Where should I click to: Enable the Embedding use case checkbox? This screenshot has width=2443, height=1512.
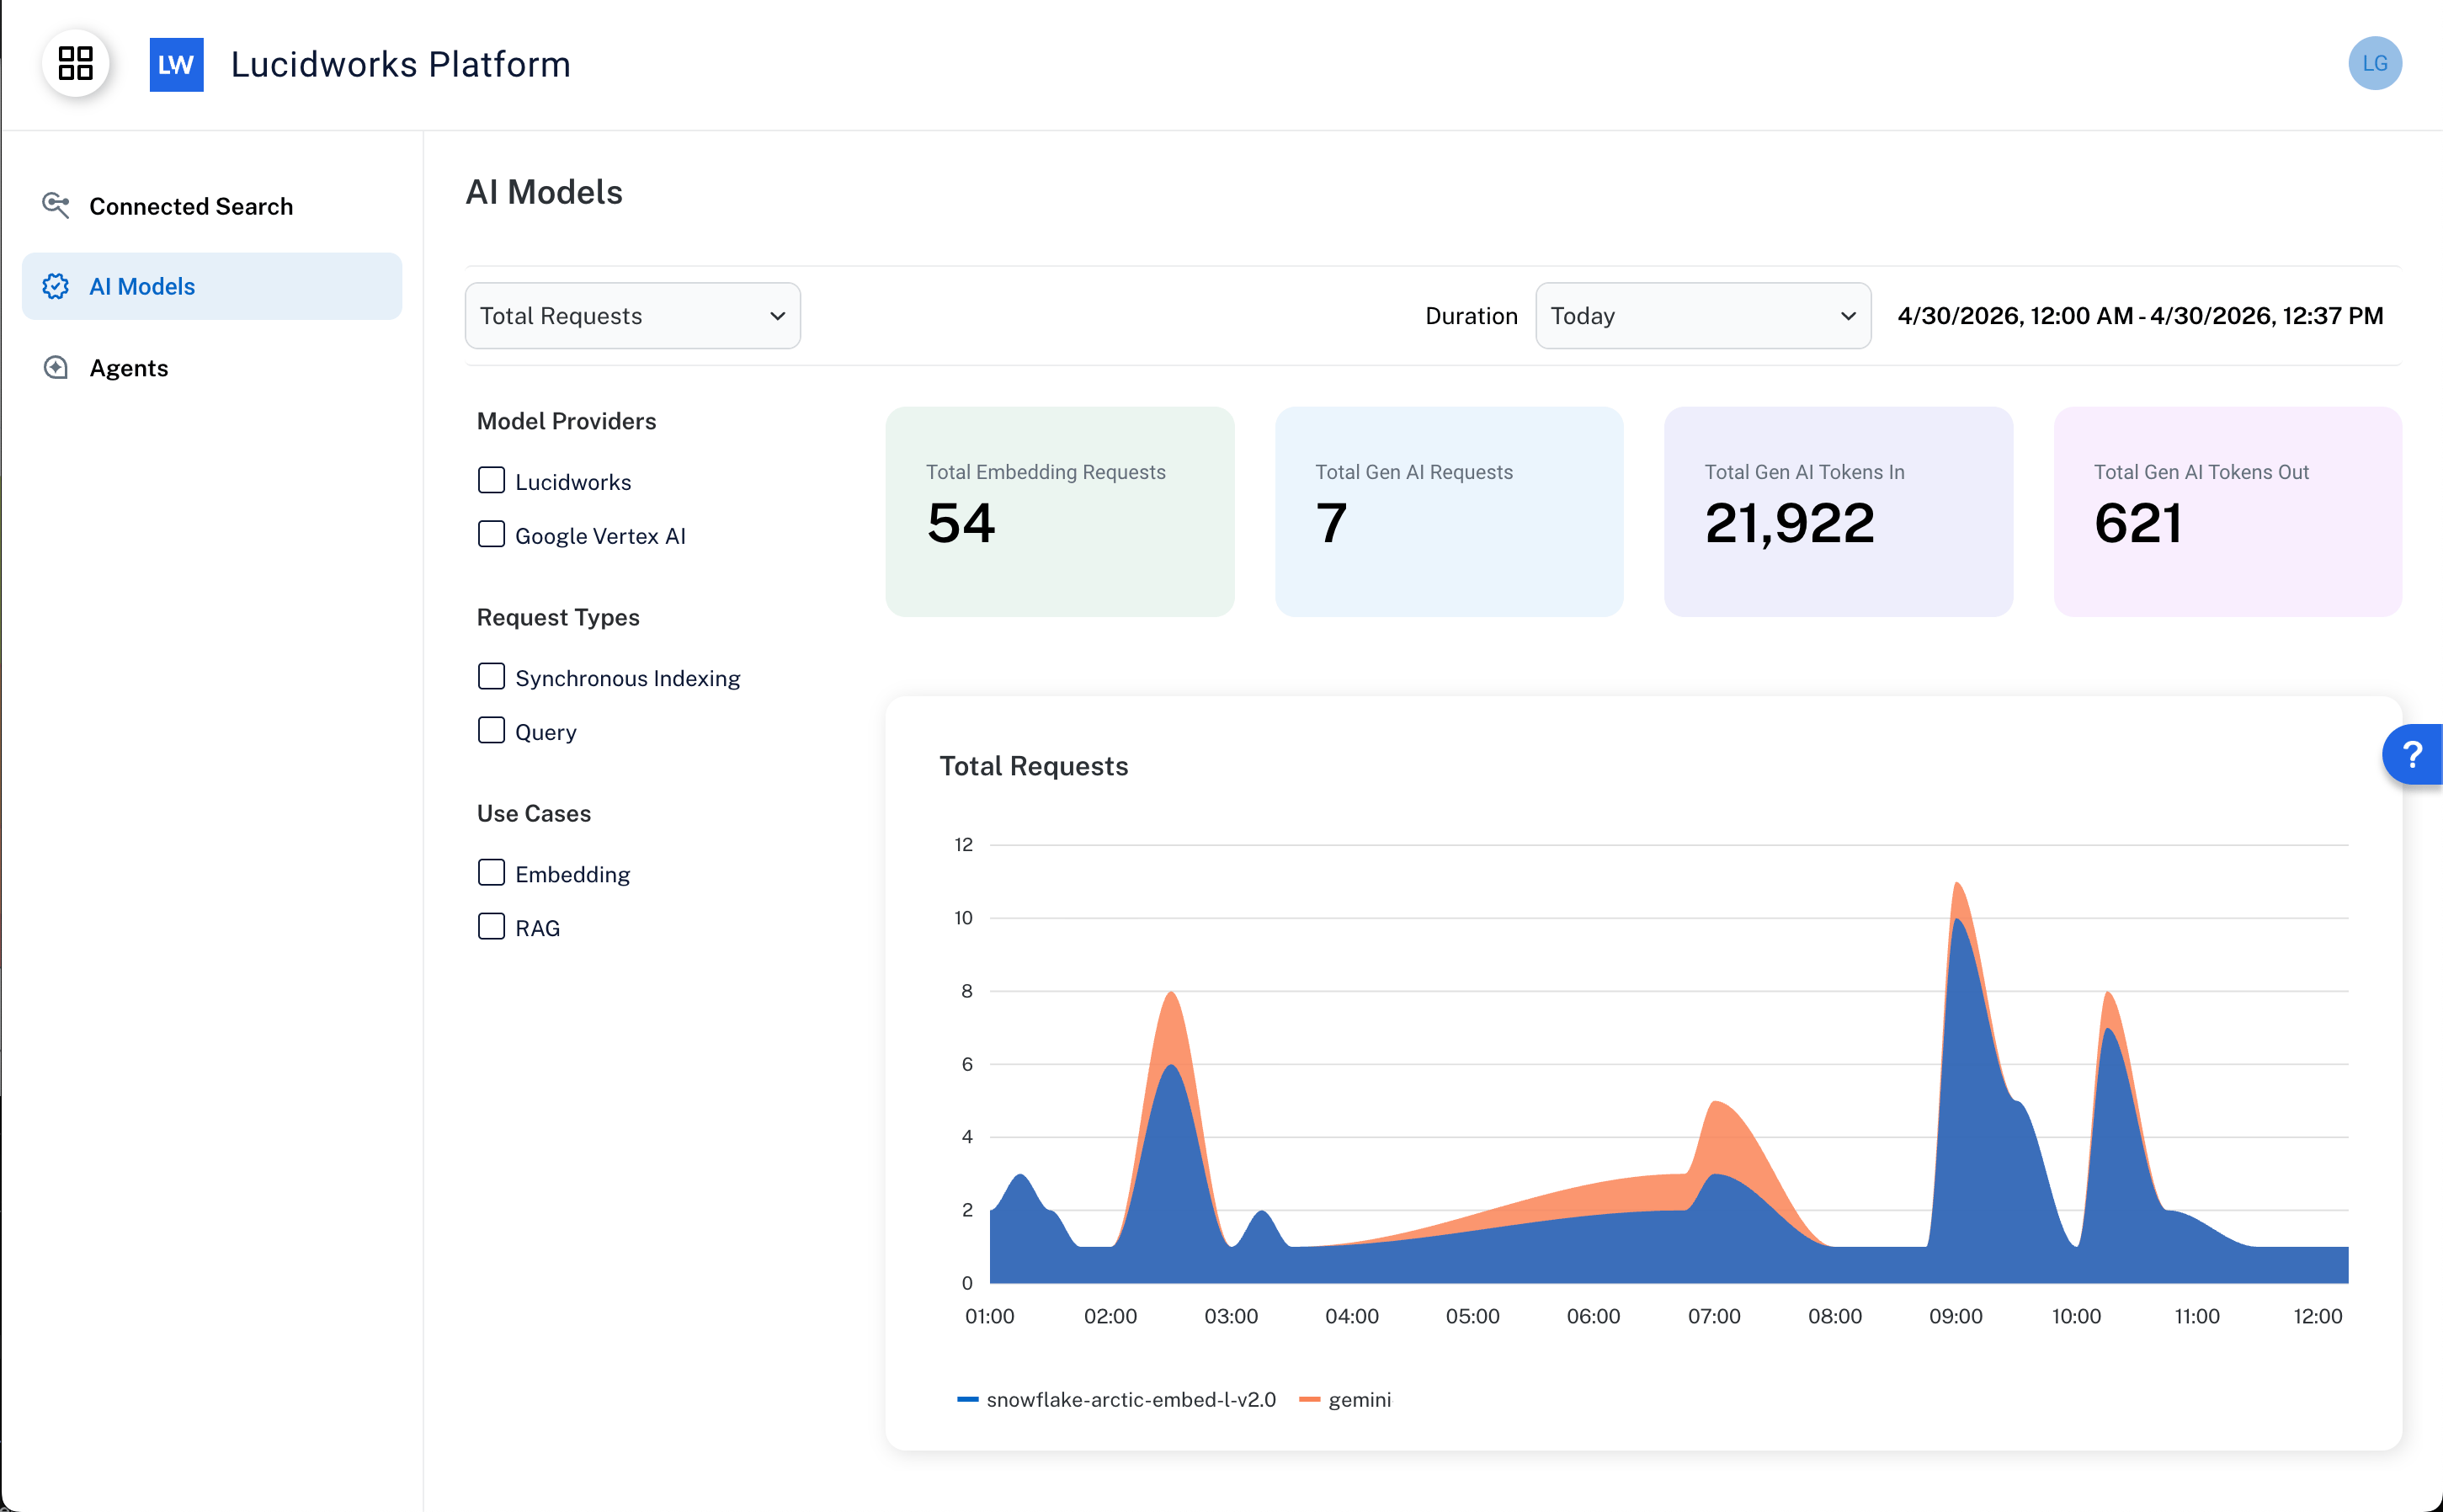(x=491, y=873)
